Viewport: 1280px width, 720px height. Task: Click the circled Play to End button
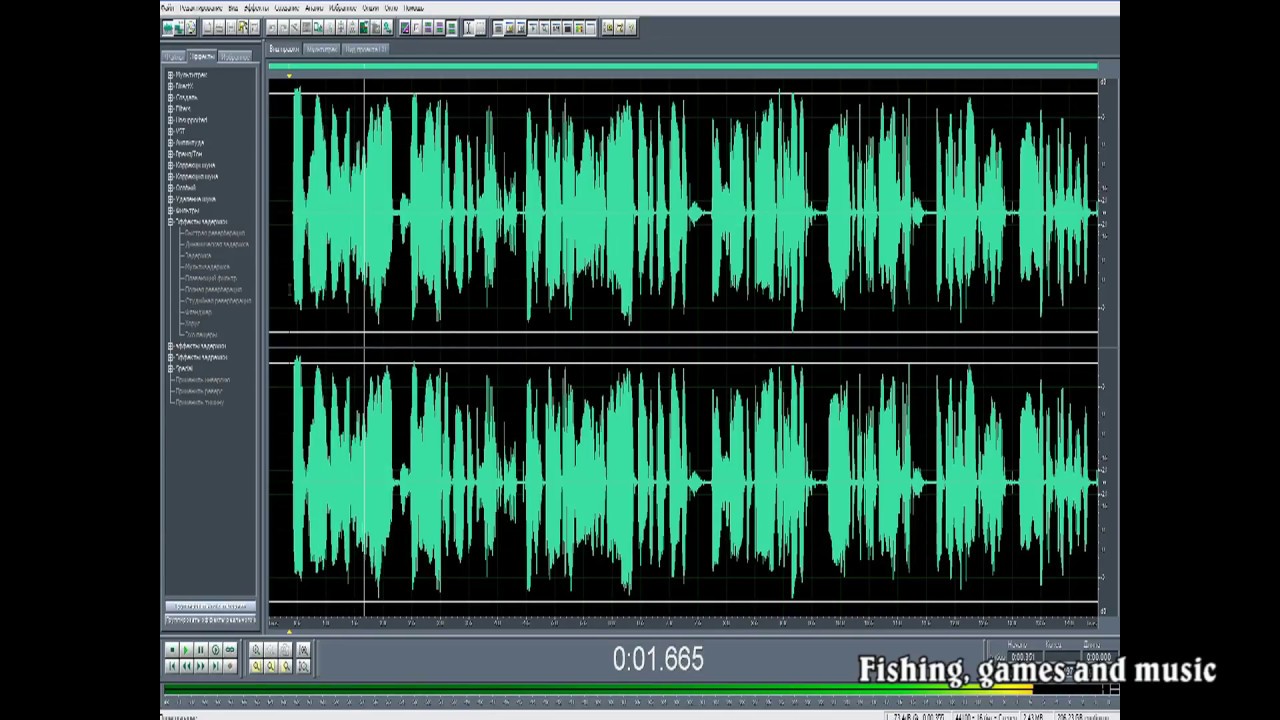[x=215, y=650]
